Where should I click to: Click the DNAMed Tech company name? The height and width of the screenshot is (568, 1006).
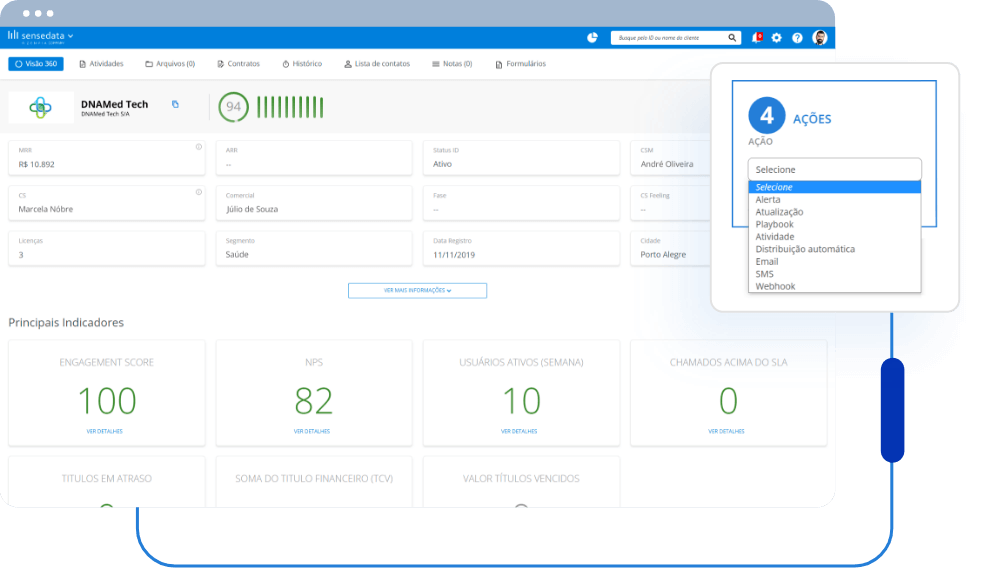point(114,104)
